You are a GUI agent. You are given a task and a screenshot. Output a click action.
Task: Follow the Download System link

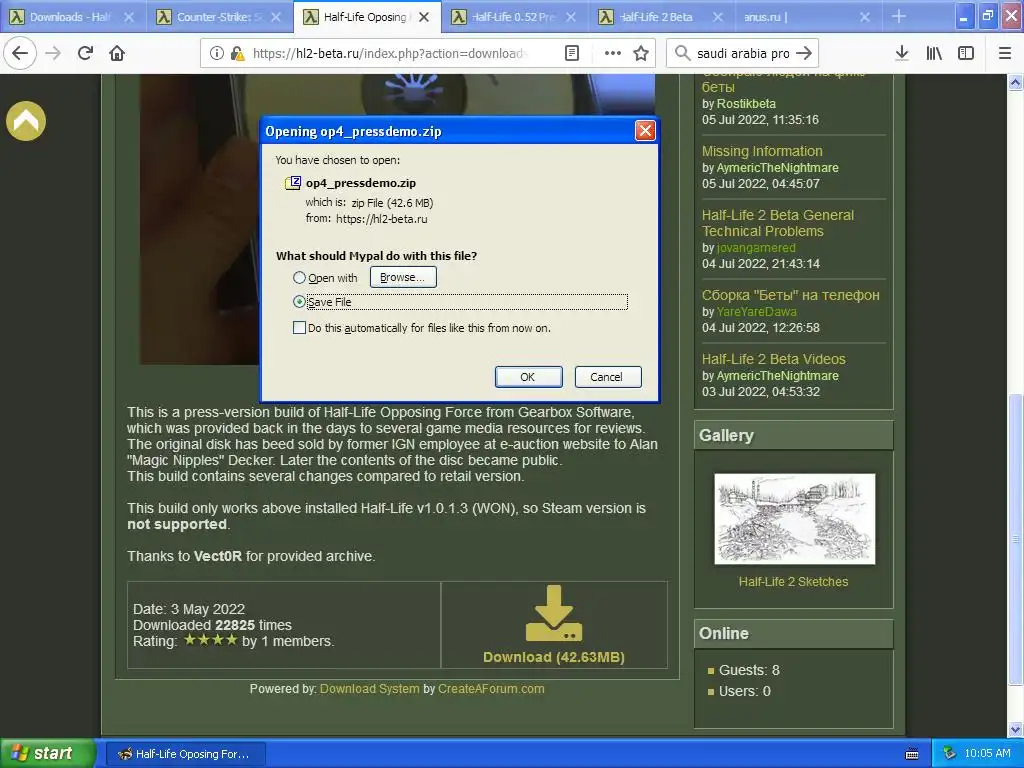[370, 688]
